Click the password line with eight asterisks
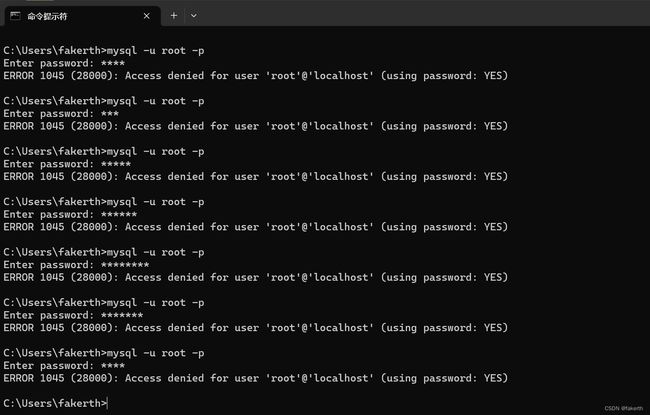650x415 pixels. [76, 265]
